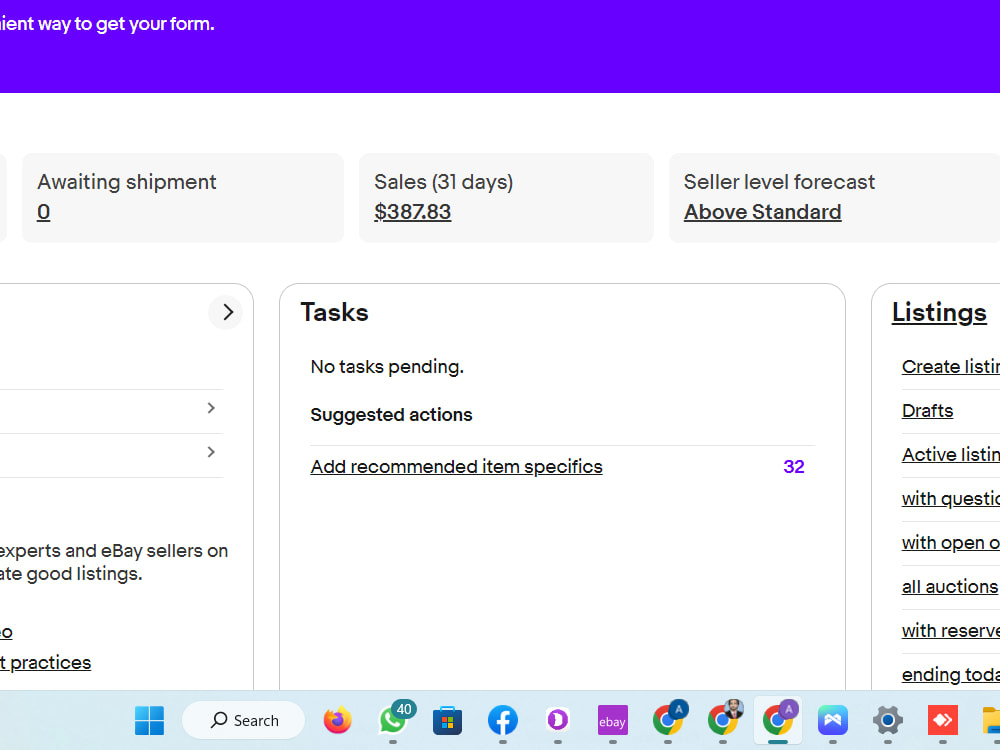
Task: Open Above Standard seller level forecast
Action: 763,212
